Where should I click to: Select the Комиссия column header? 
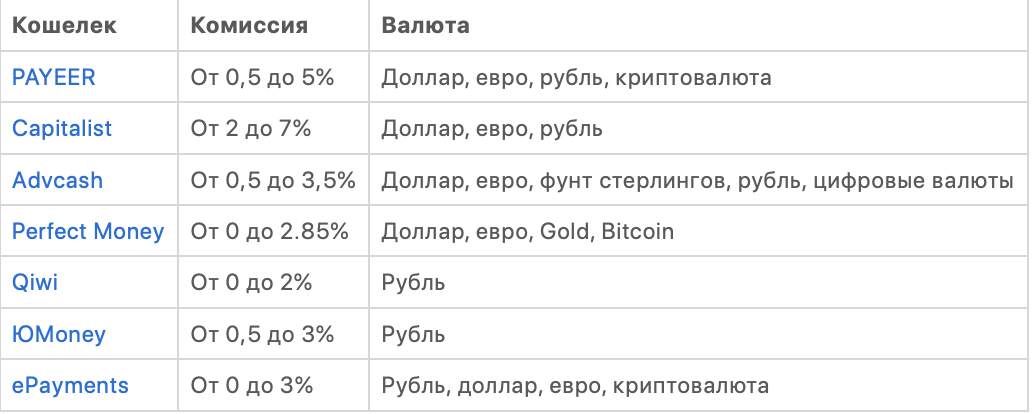[x=248, y=26]
